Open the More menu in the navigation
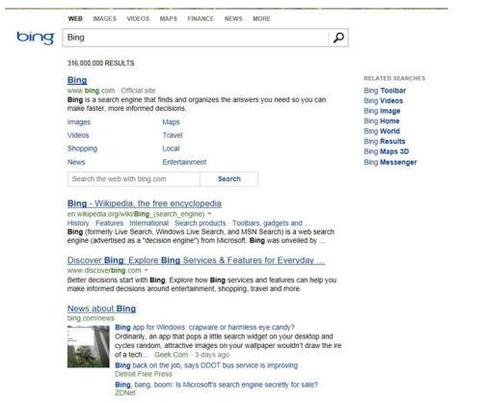The width and height of the screenshot is (483, 403). (261, 19)
